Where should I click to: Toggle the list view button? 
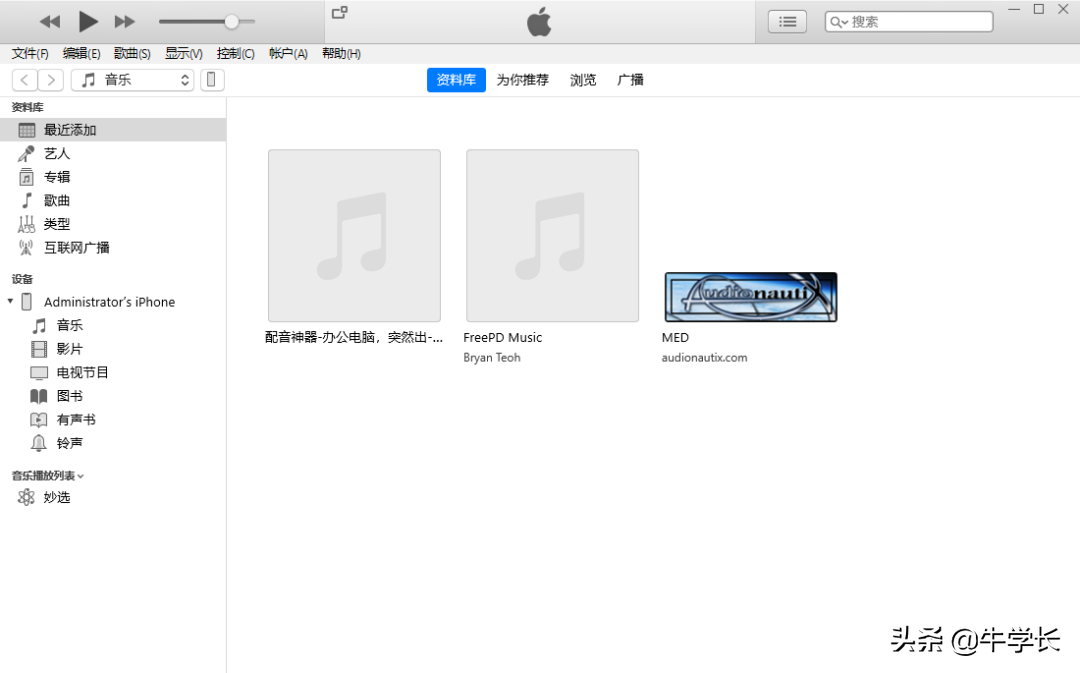click(787, 22)
